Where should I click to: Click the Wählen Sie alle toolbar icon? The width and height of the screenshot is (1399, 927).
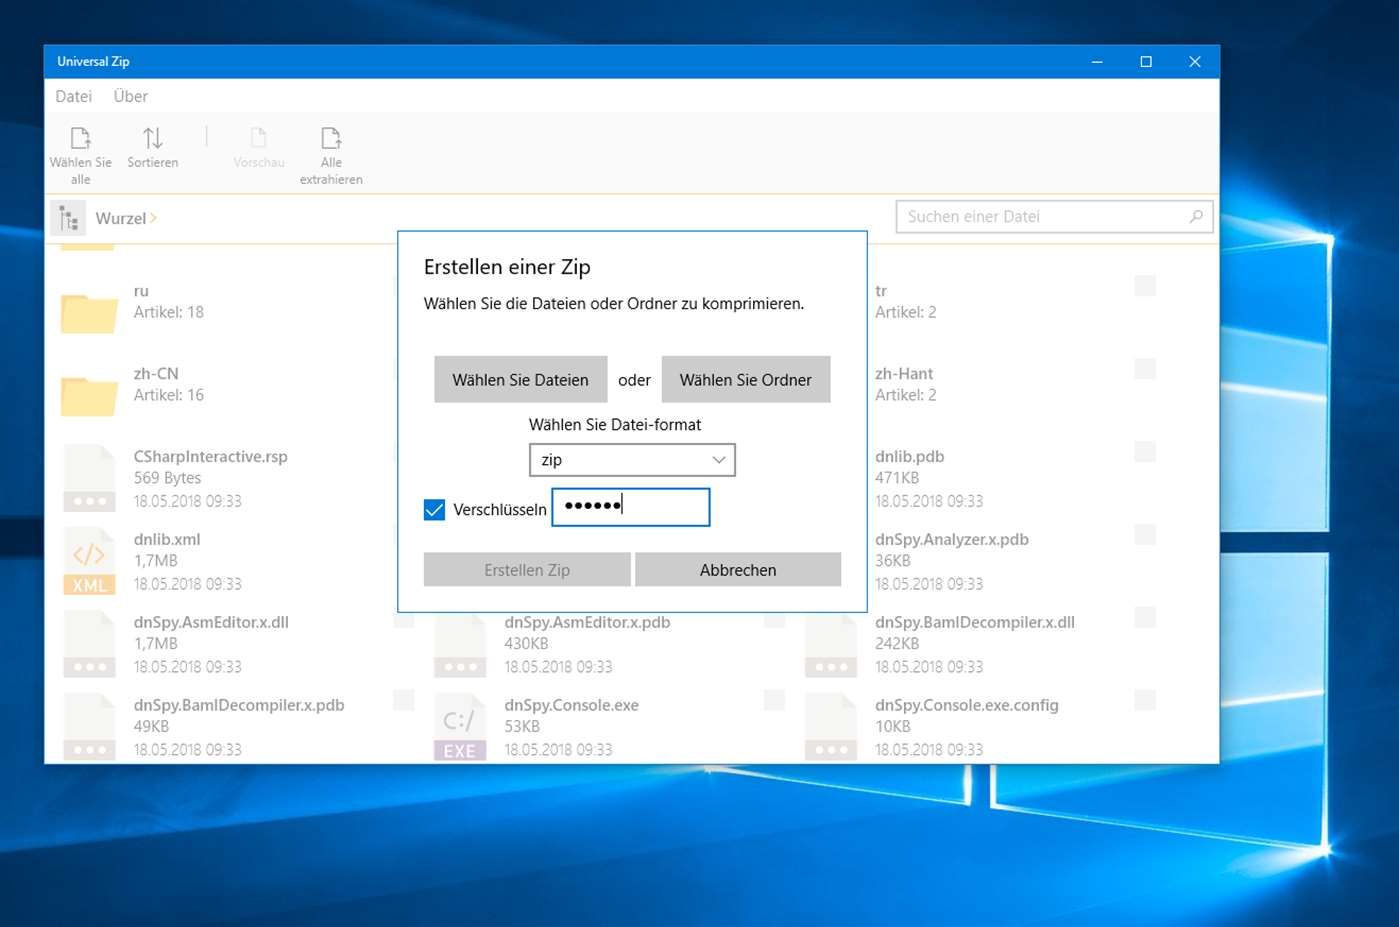[80, 138]
